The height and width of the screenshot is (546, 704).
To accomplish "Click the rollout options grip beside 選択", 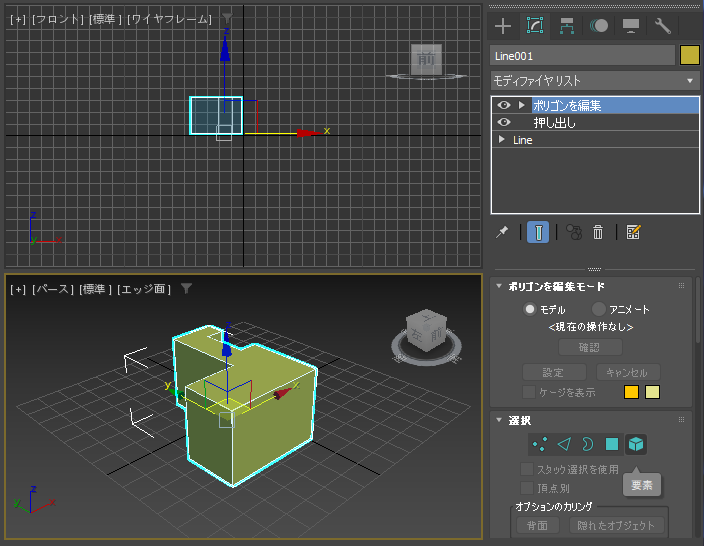I will click(682, 419).
